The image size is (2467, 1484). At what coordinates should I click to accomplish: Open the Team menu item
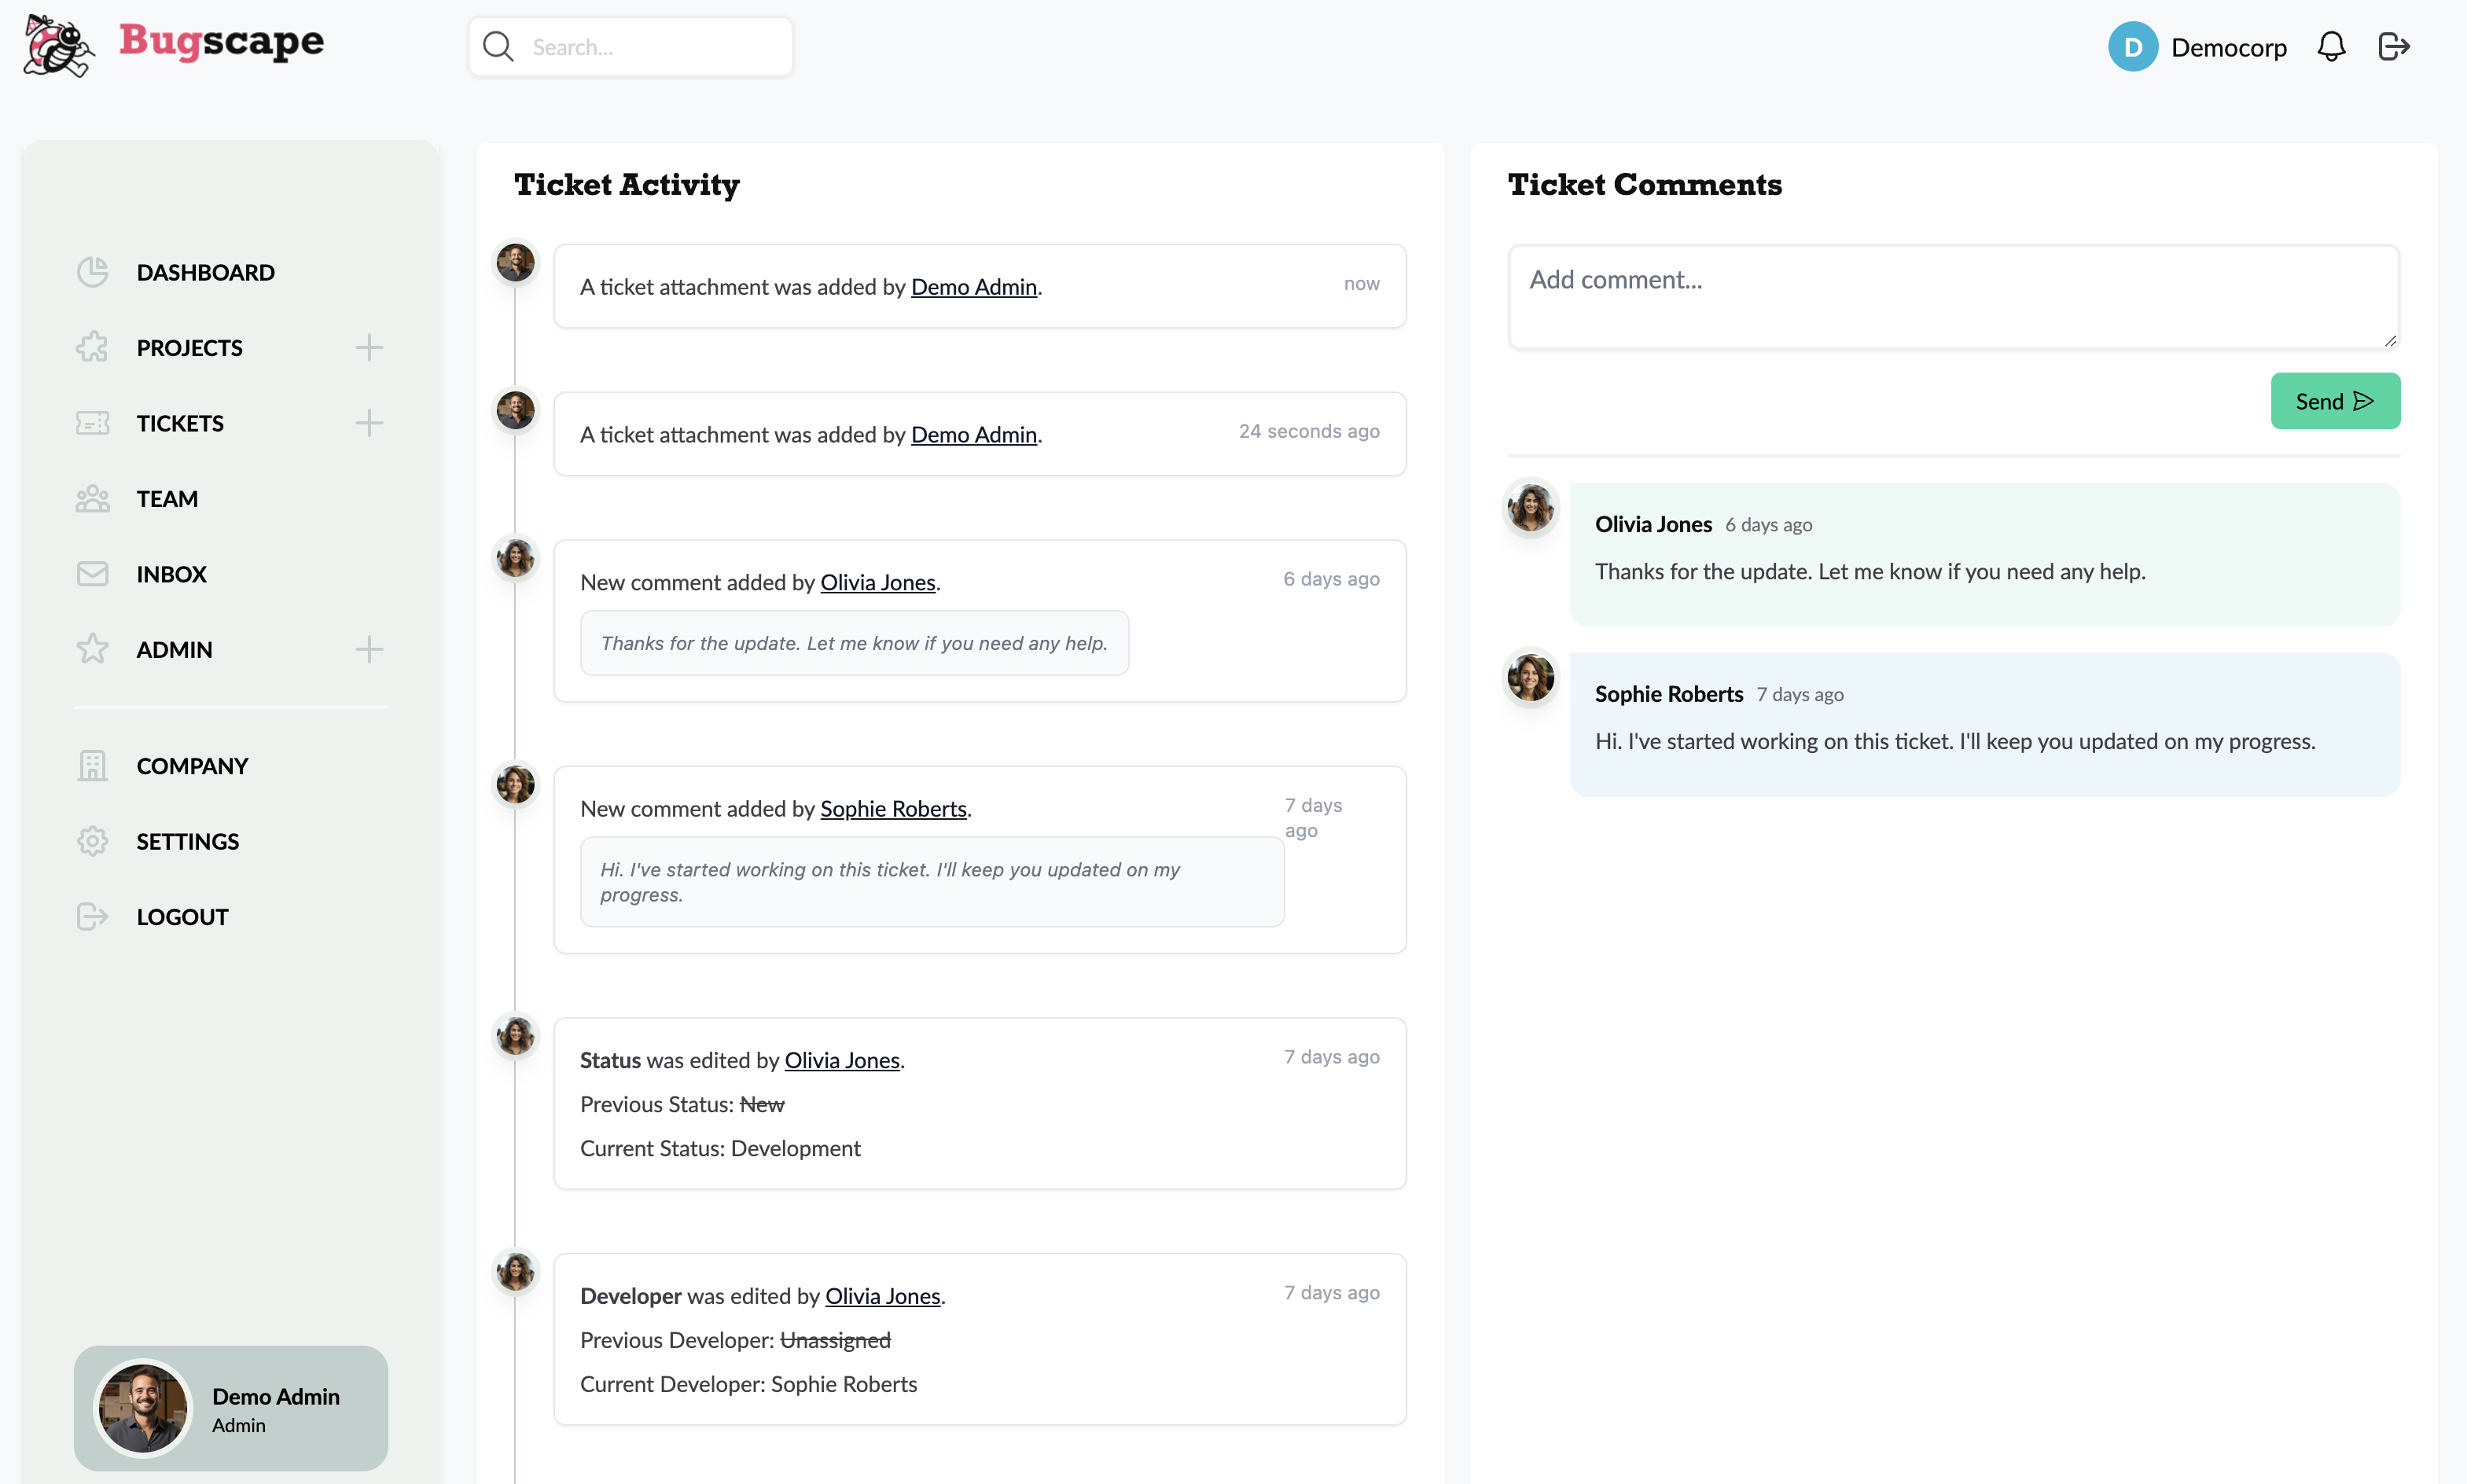click(x=167, y=499)
